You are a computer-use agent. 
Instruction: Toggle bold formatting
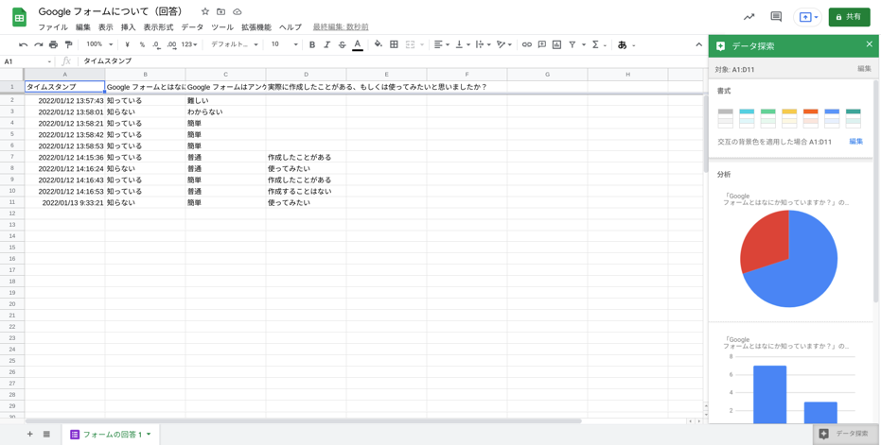312,44
